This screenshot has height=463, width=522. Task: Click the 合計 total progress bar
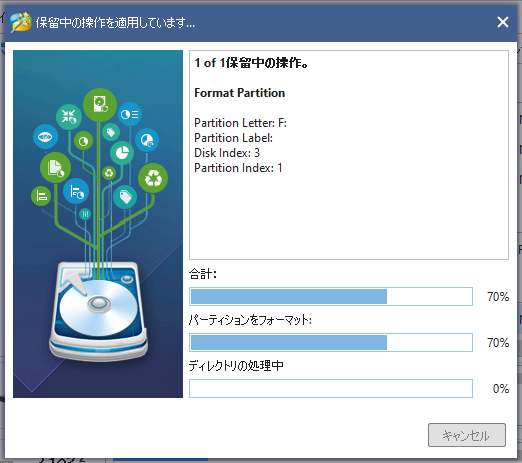click(331, 296)
